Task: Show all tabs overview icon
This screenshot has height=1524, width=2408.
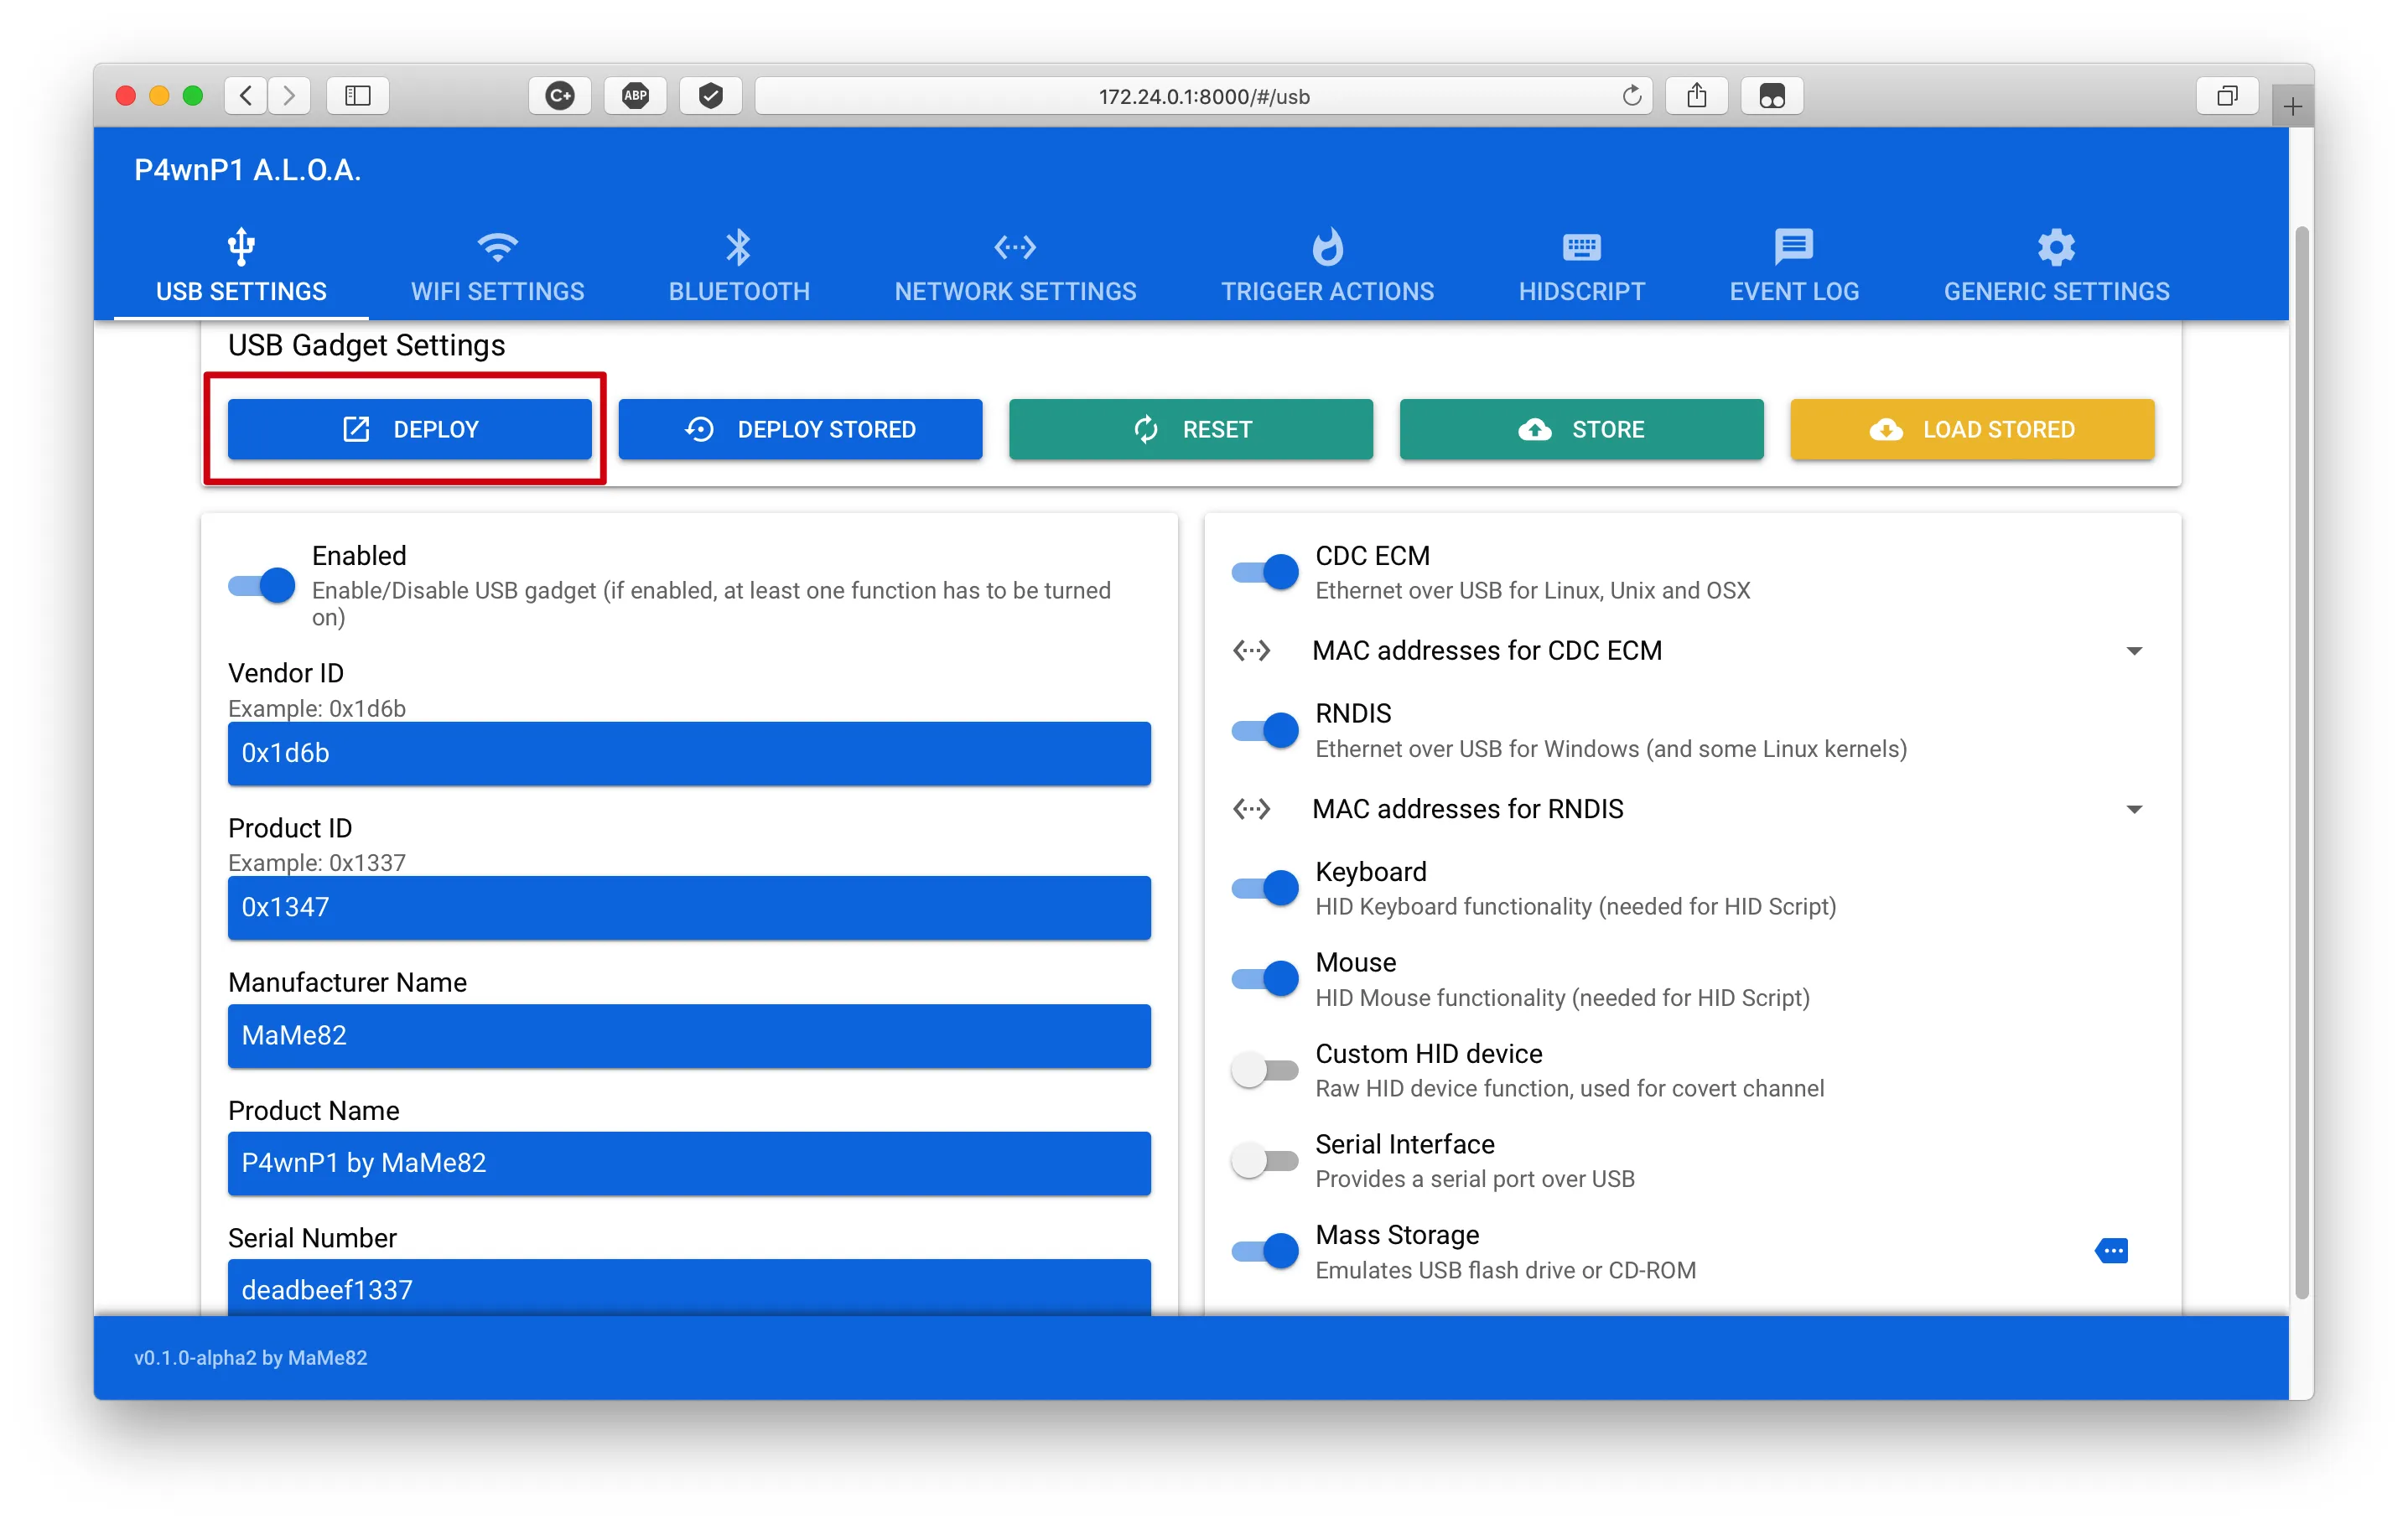Action: point(2227,96)
